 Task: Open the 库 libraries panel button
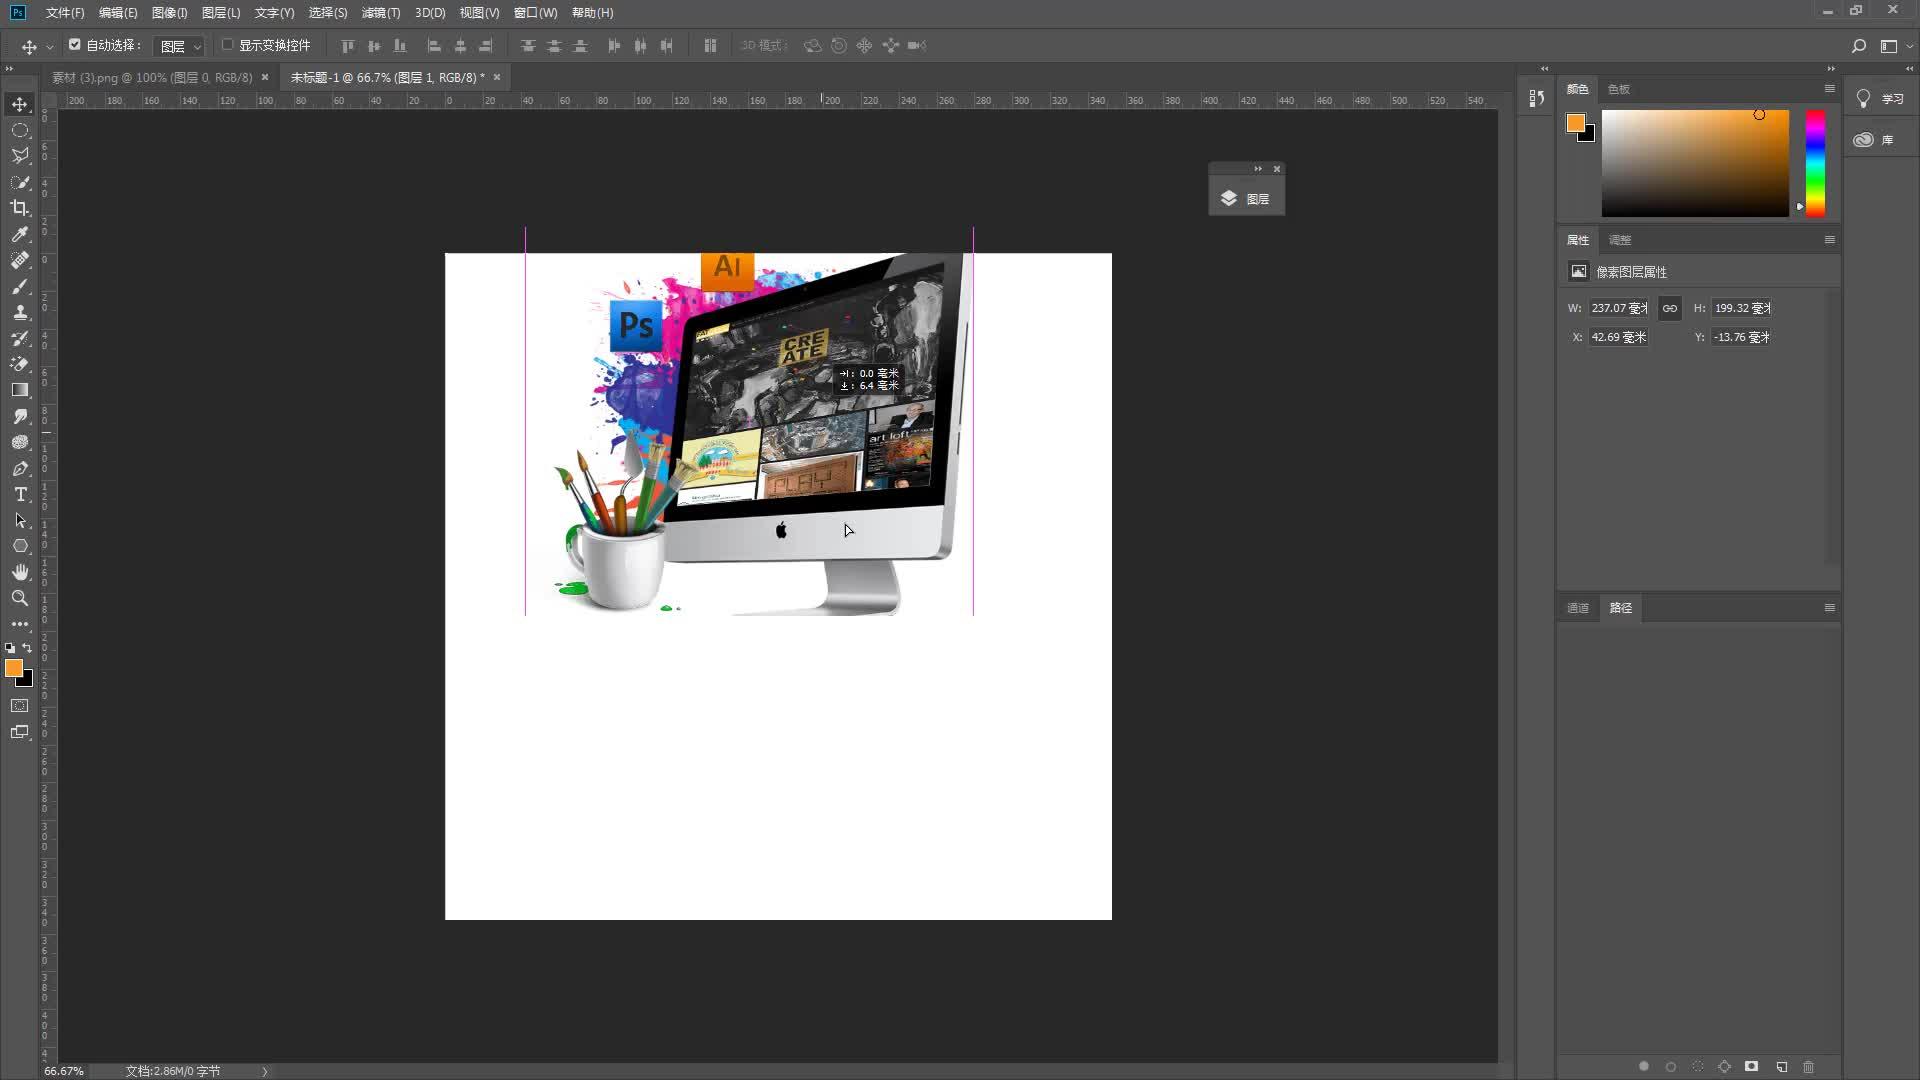pos(1880,140)
